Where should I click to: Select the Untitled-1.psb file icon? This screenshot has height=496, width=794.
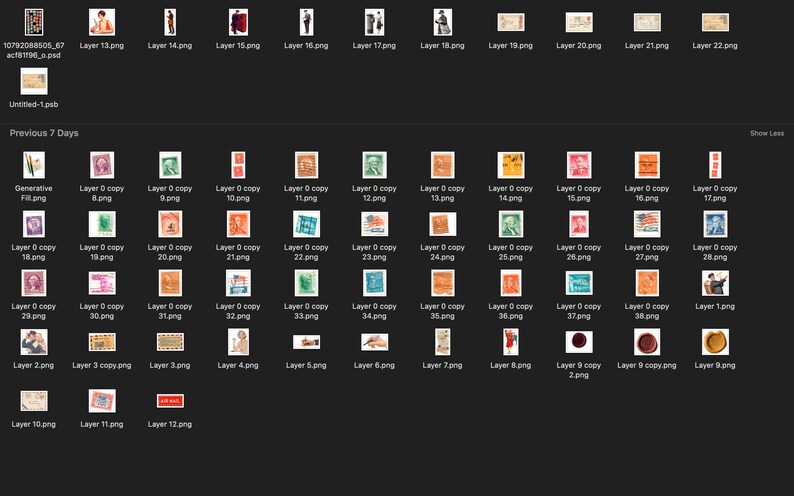pos(34,81)
